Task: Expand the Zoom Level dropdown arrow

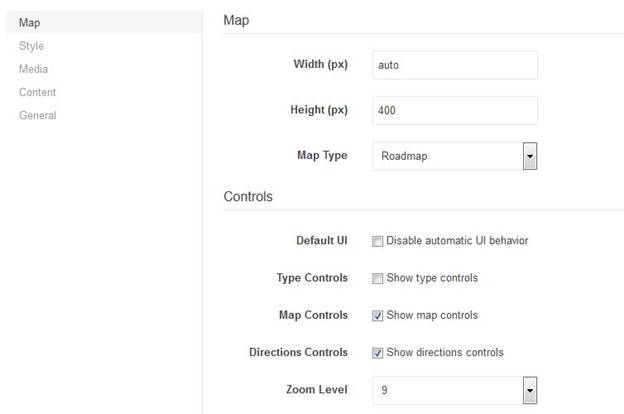Action: [530, 390]
